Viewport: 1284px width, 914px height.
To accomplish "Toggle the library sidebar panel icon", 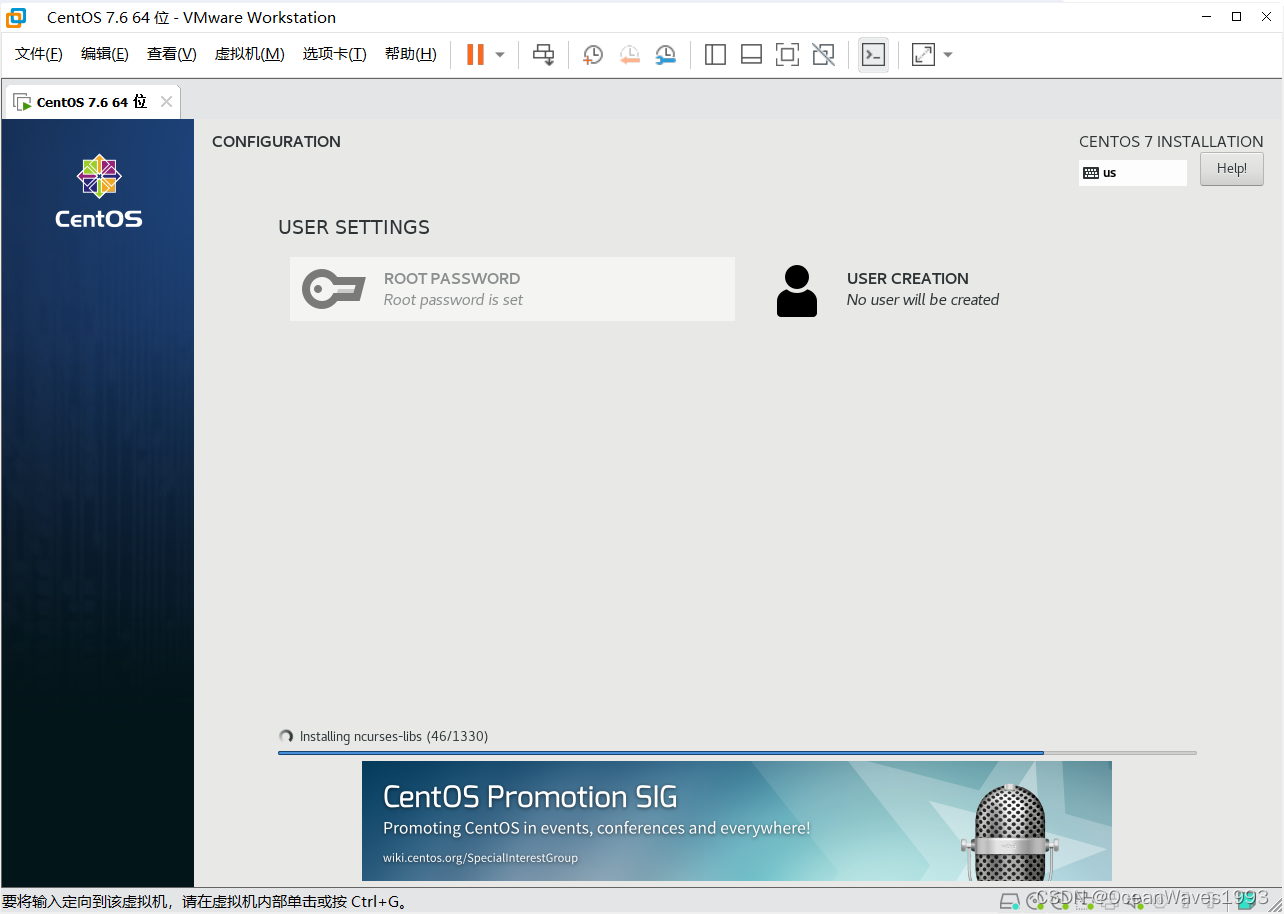I will 715,55.
